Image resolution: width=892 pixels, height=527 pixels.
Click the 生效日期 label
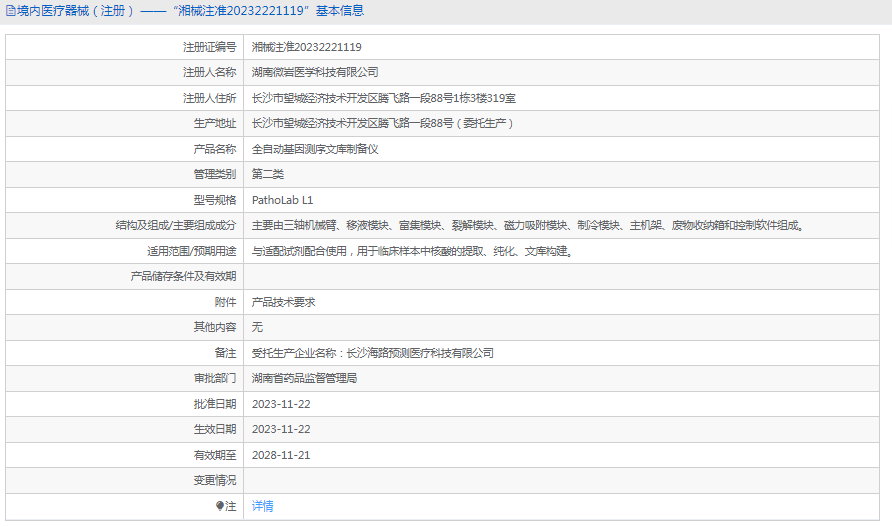(x=214, y=429)
